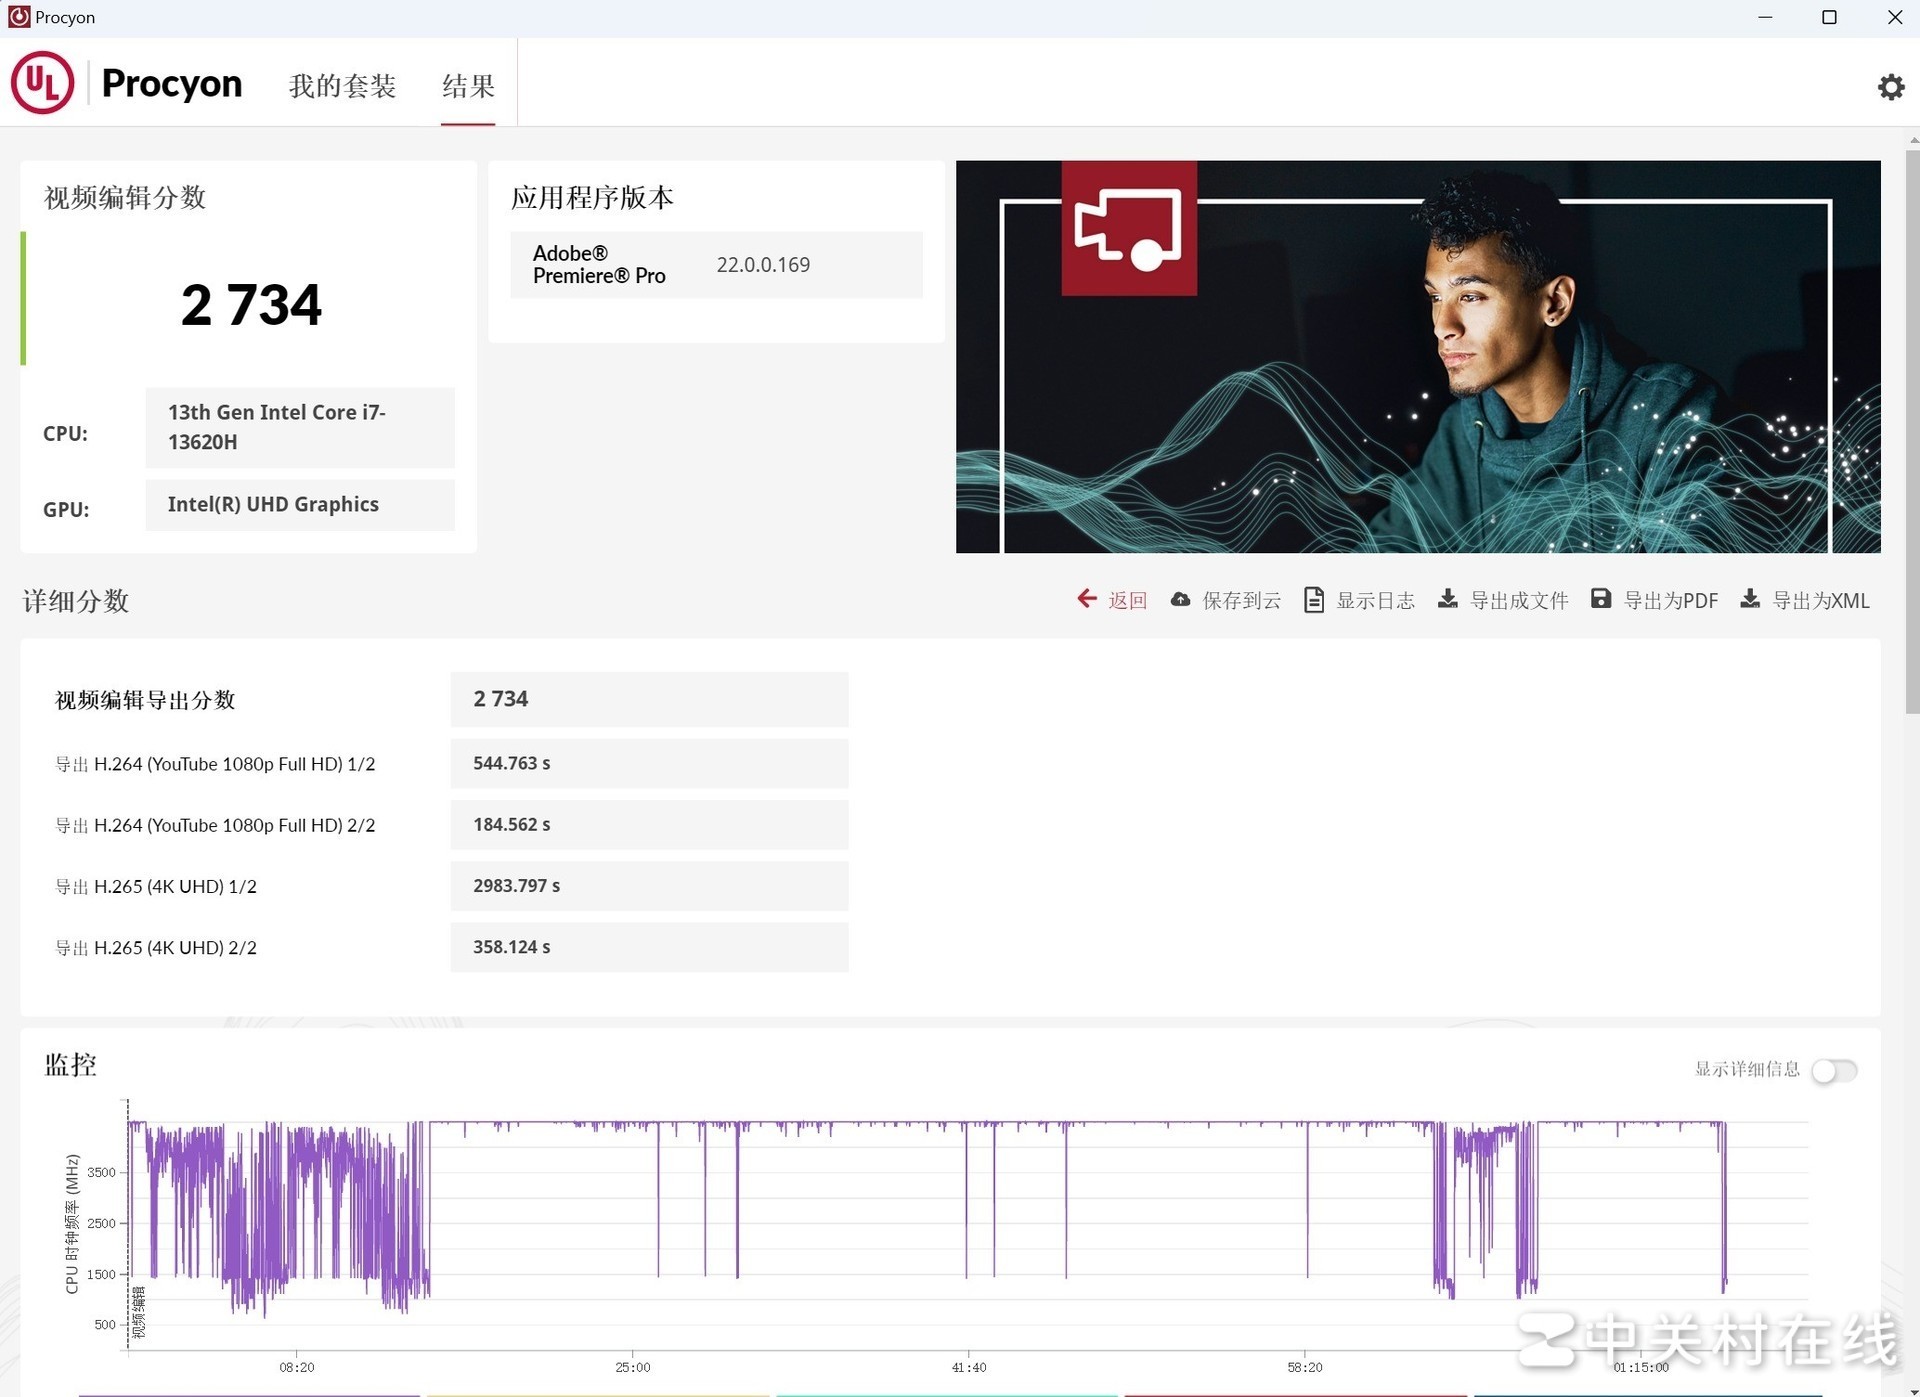This screenshot has width=1920, height=1397.
Task: Click the export as XML download icon
Action: pos(1750,599)
